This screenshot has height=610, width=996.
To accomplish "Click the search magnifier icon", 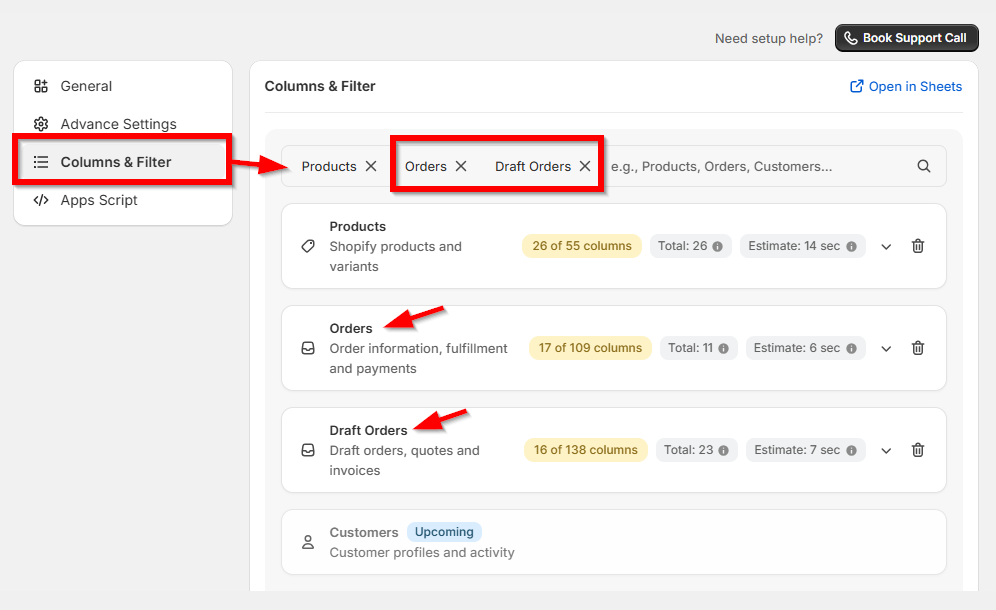I will coord(924,166).
